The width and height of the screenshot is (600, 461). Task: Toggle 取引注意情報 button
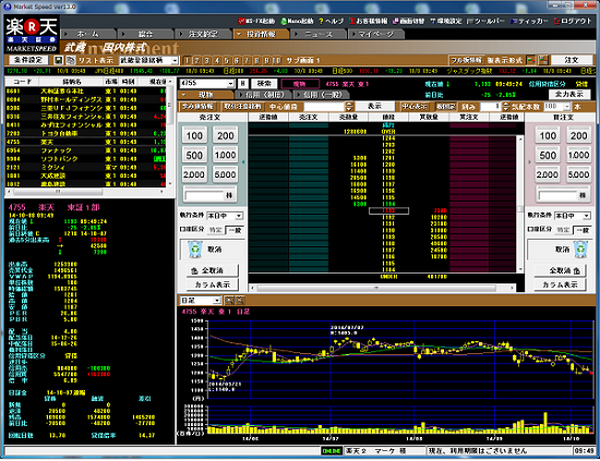(243, 106)
